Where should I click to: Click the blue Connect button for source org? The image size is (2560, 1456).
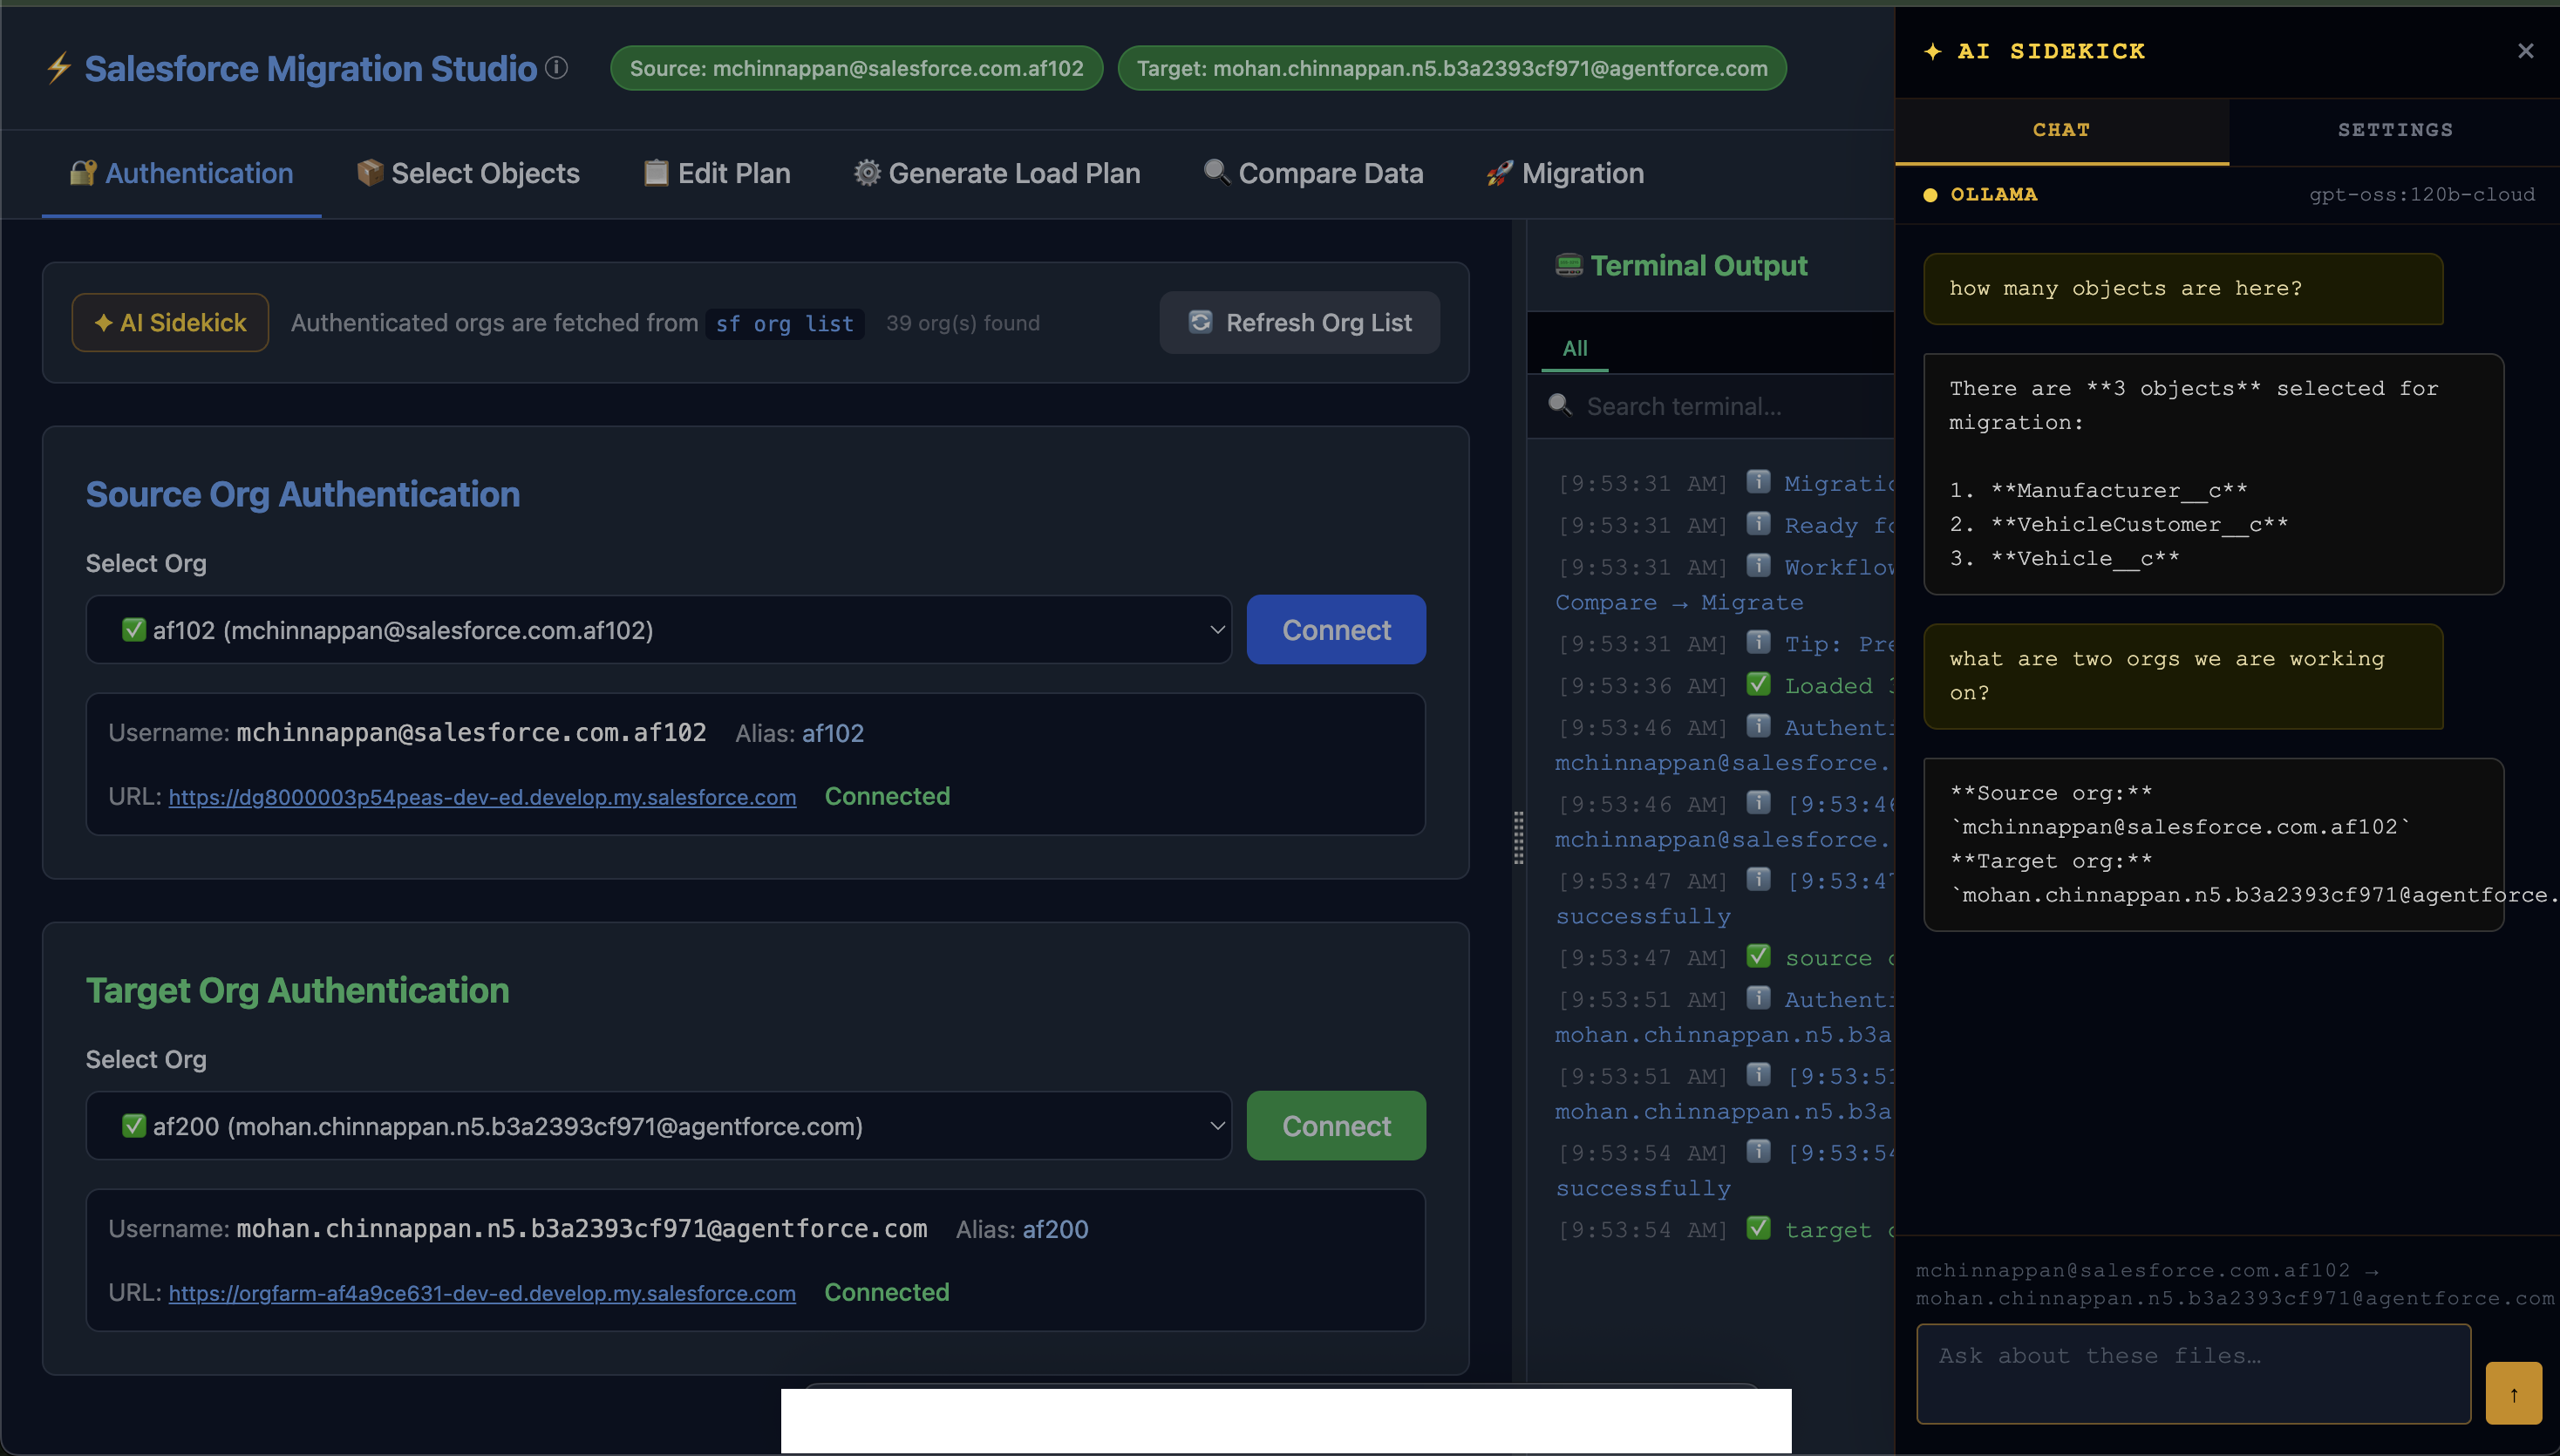click(1336, 630)
